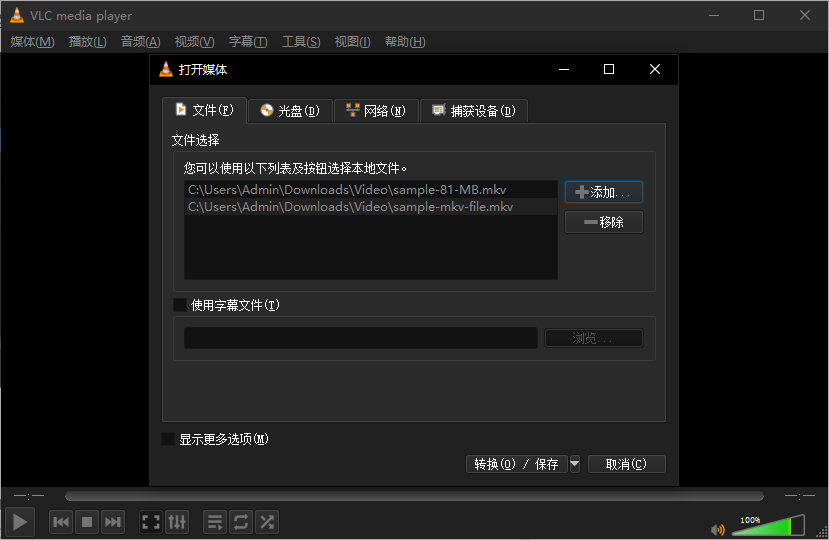
Task: Mute audio via speaker icon
Action: (717, 529)
